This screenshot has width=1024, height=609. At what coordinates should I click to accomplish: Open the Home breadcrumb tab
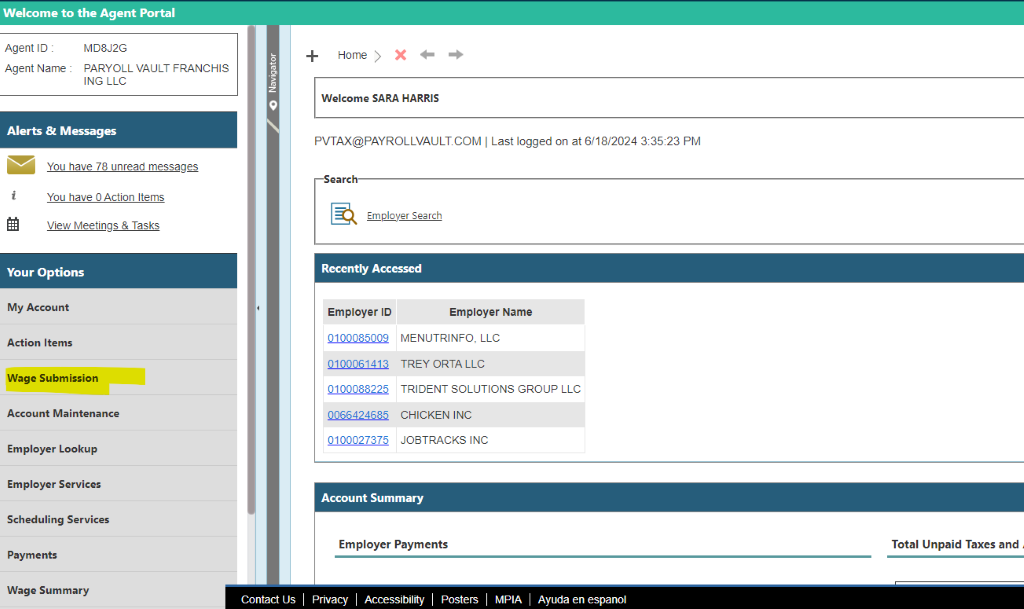pyautogui.click(x=352, y=55)
